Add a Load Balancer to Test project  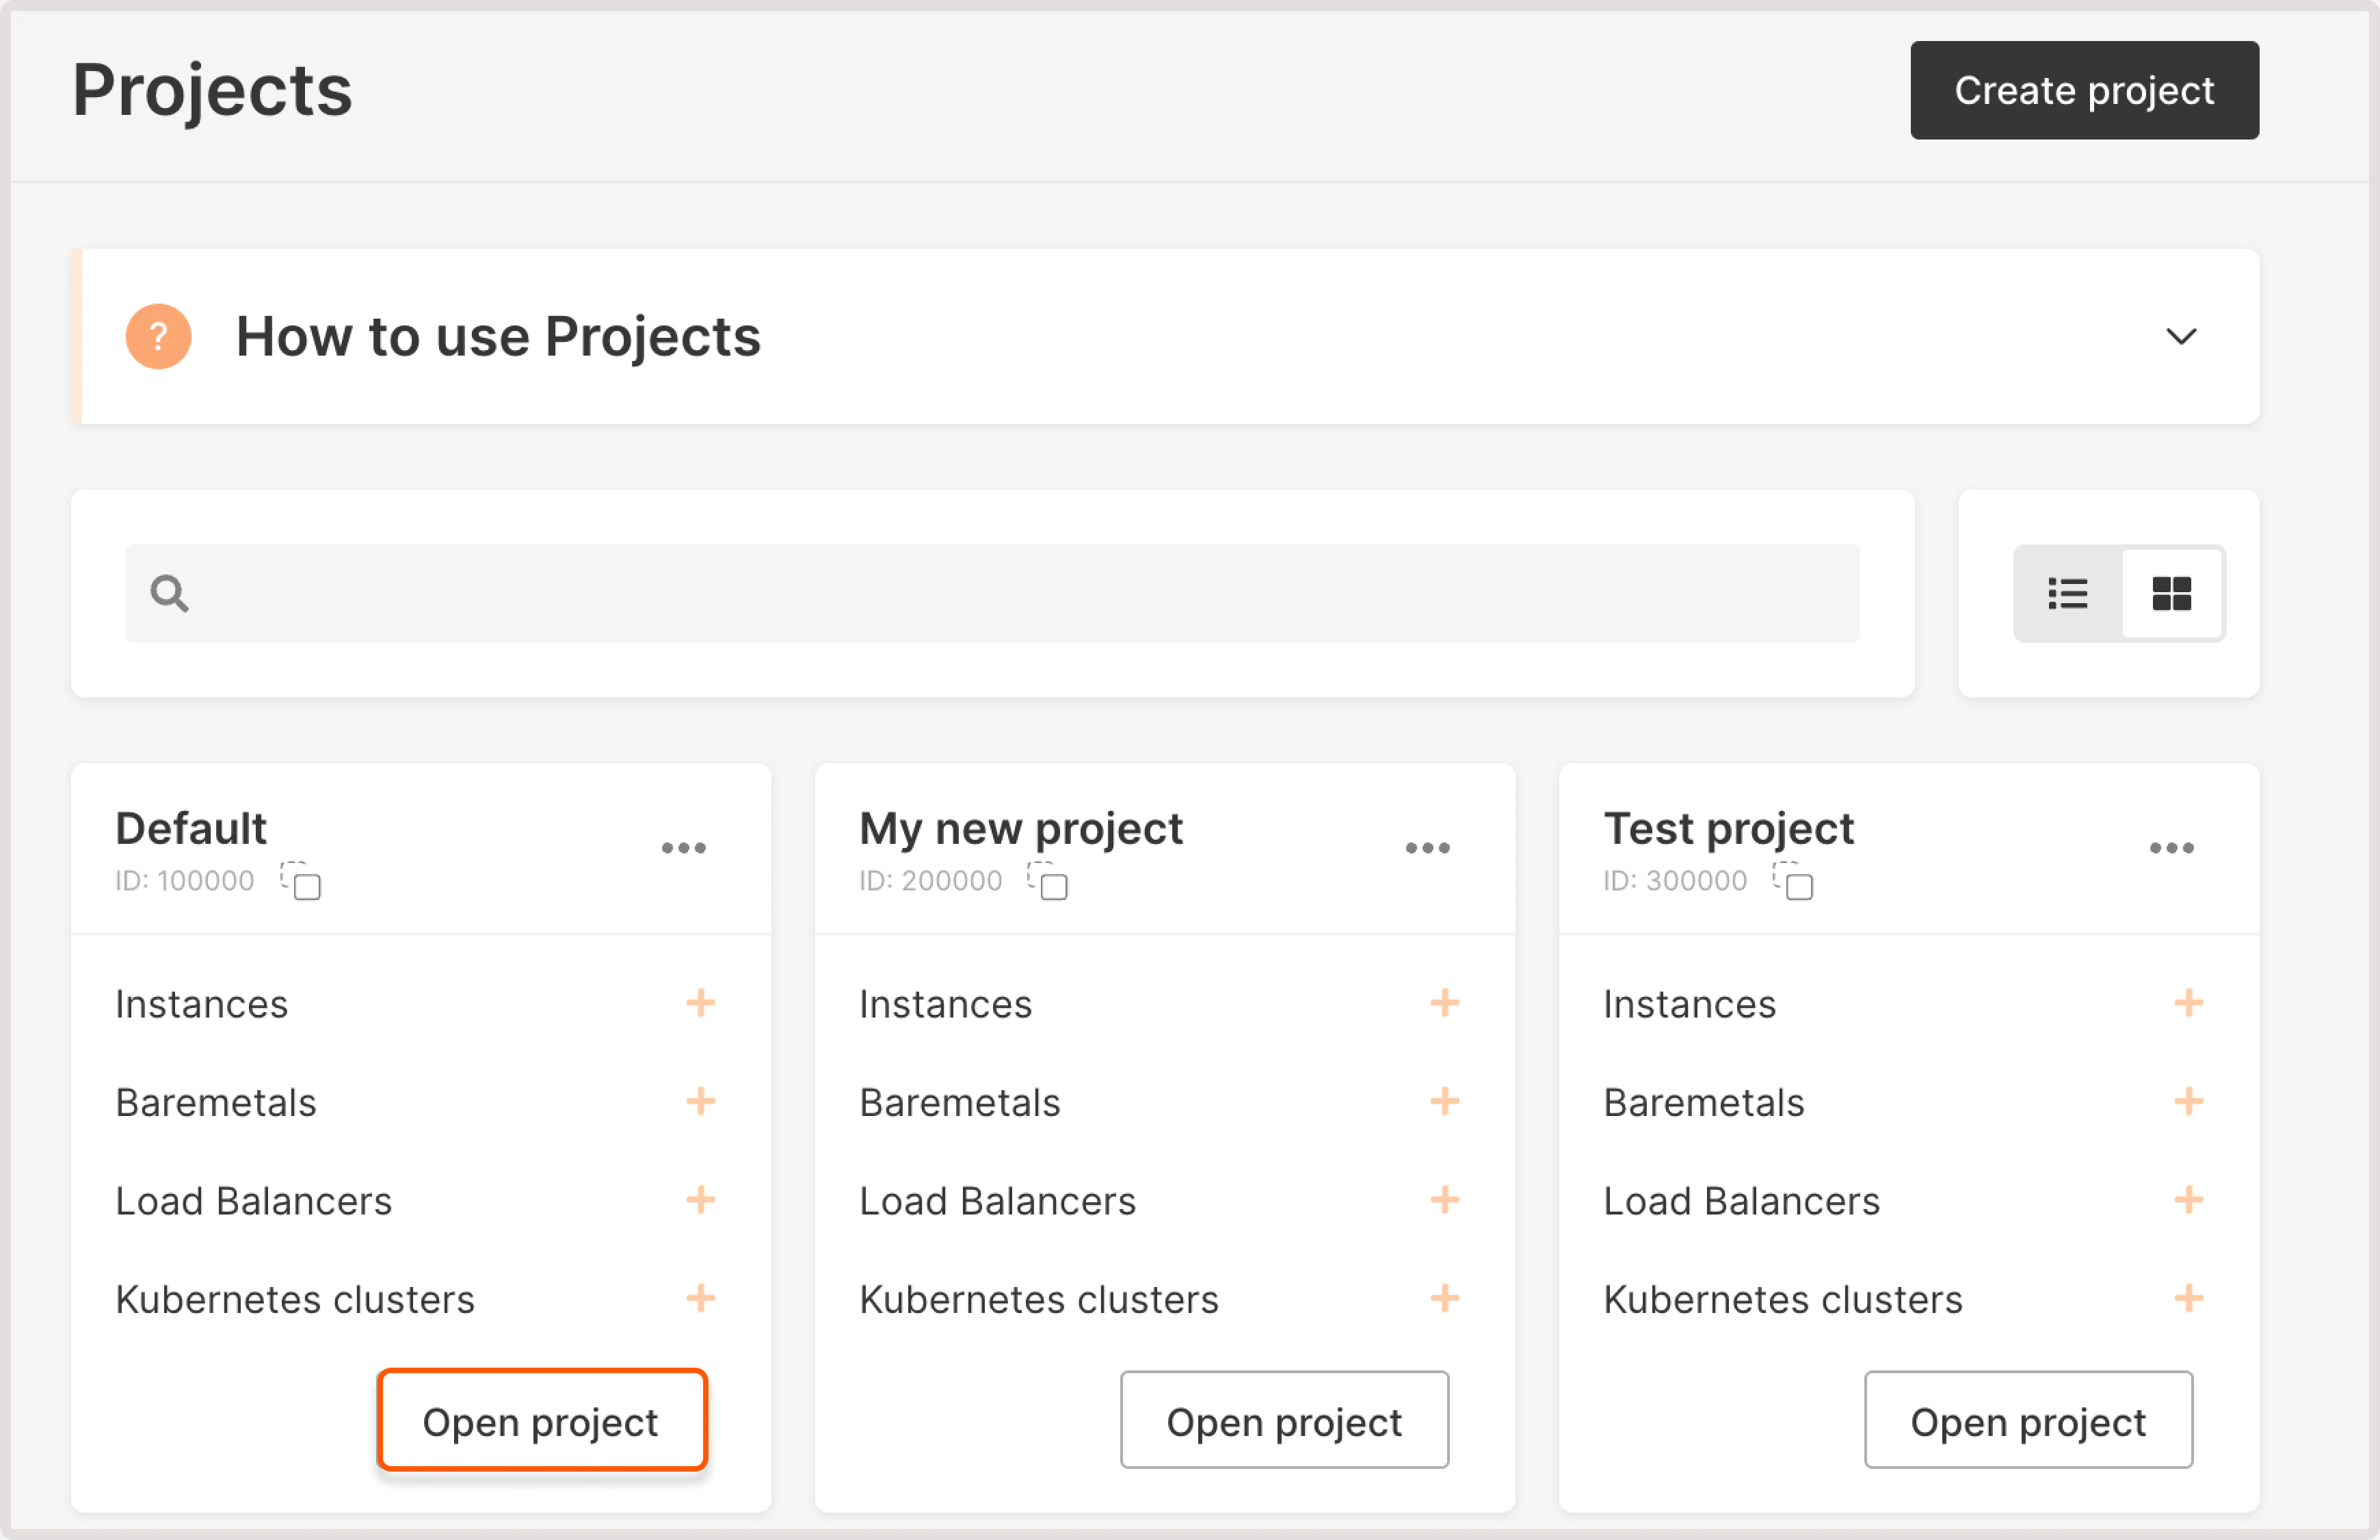(x=2190, y=1200)
